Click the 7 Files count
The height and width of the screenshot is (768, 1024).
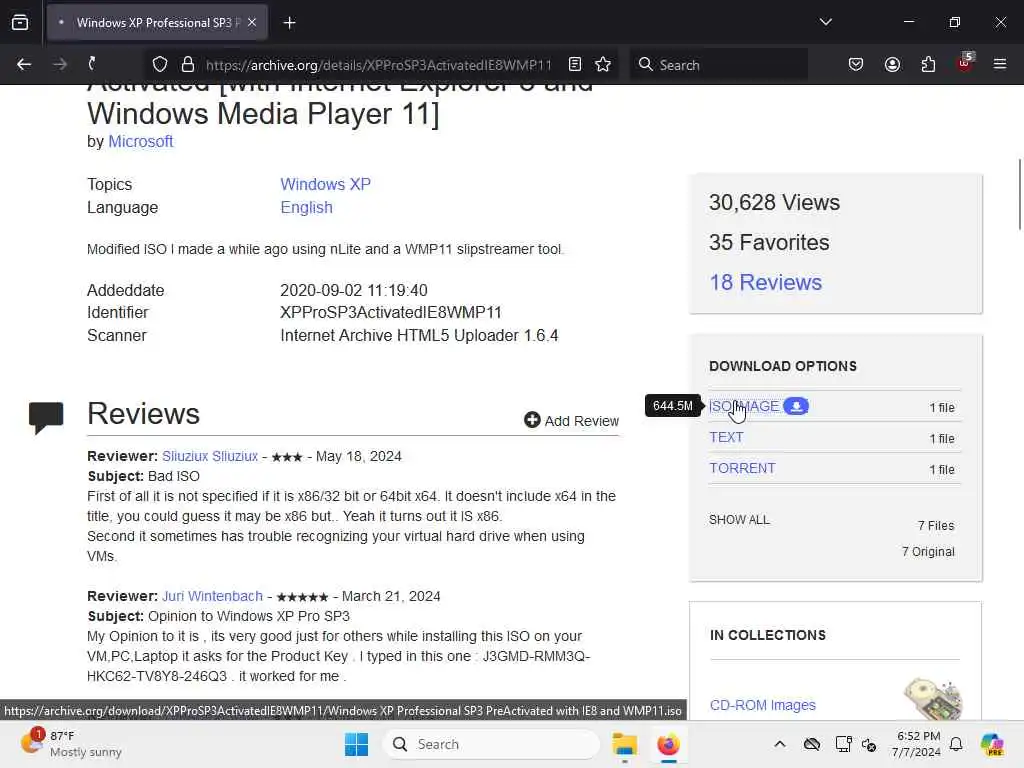tap(936, 526)
